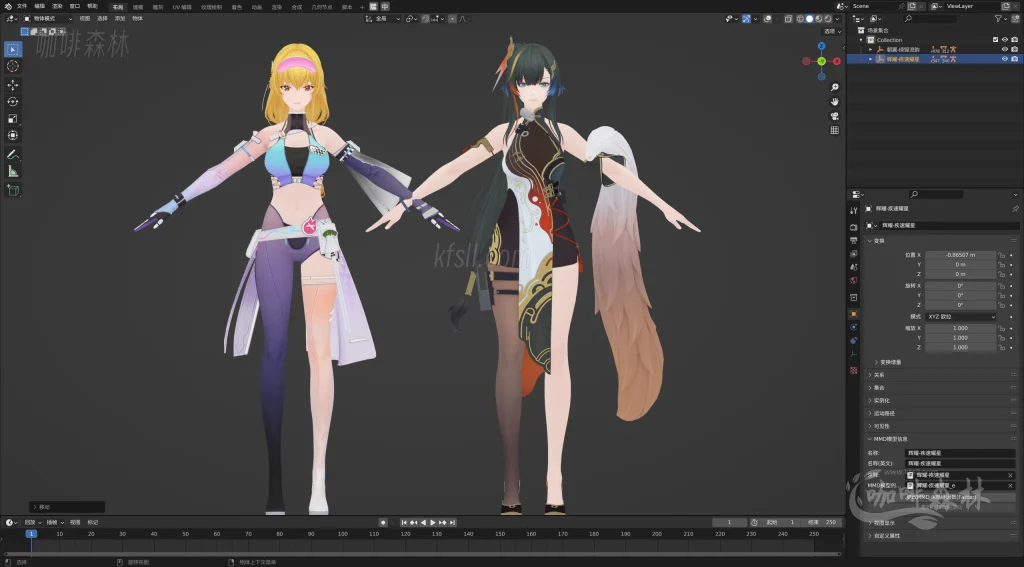The height and width of the screenshot is (567, 1024).
Task: Toggle viewport overlays button
Action: coord(769,19)
